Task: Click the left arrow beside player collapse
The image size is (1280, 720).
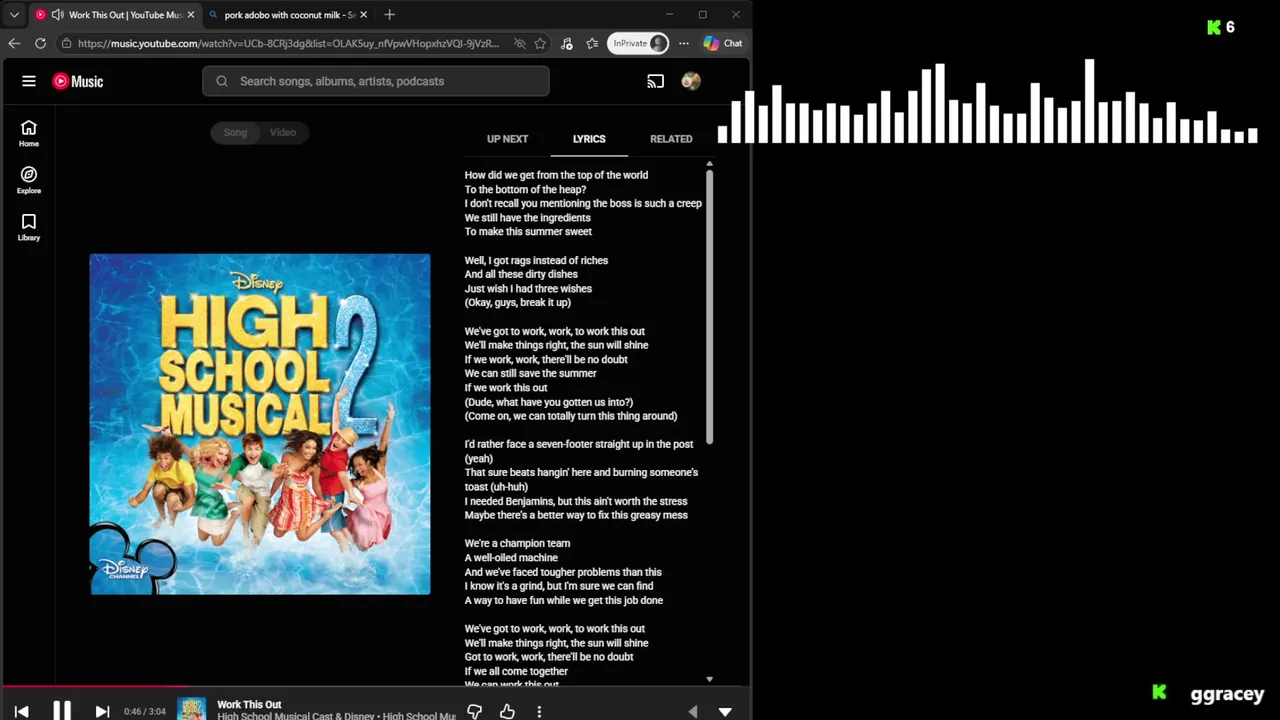Action: coord(693,712)
